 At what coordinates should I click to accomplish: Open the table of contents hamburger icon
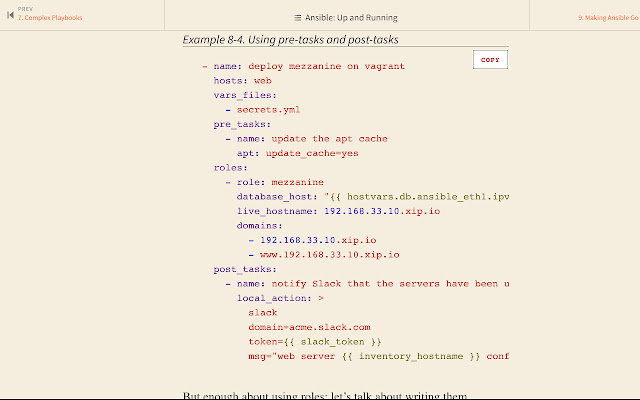[298, 18]
